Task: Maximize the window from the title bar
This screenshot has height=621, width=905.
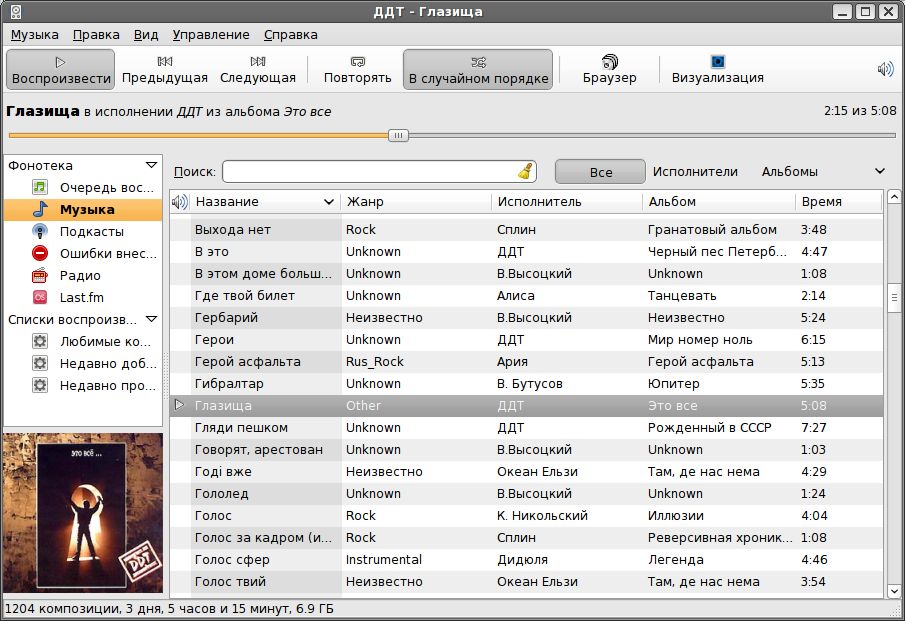Action: (x=865, y=12)
